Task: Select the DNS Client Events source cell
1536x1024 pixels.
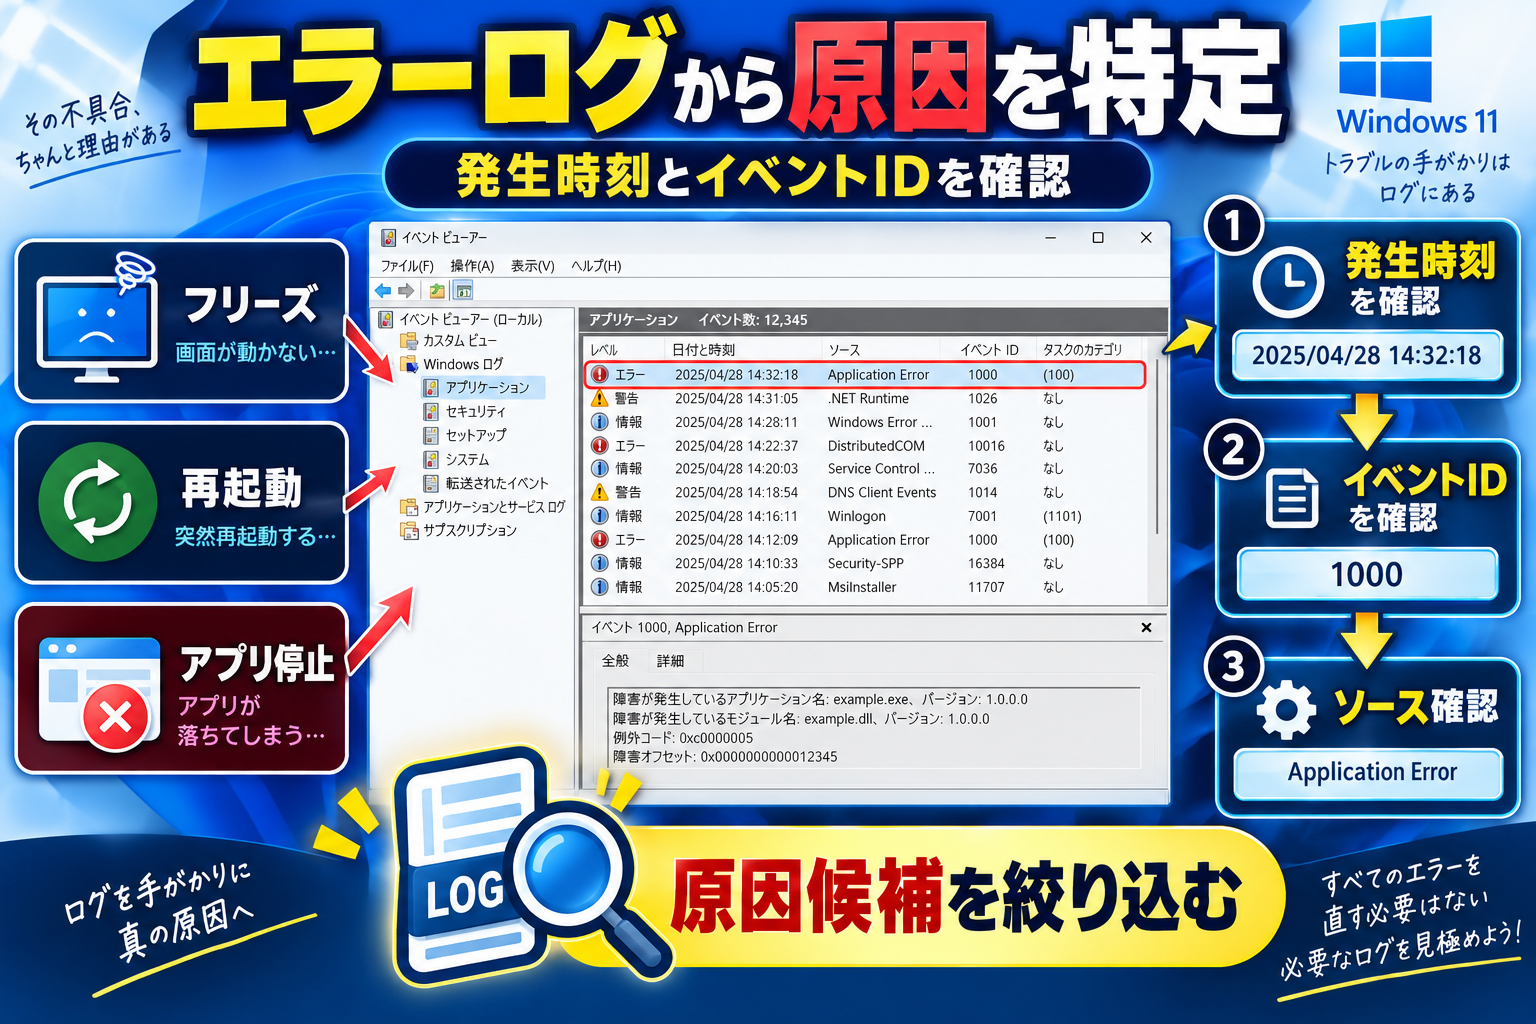Action: coord(882,493)
